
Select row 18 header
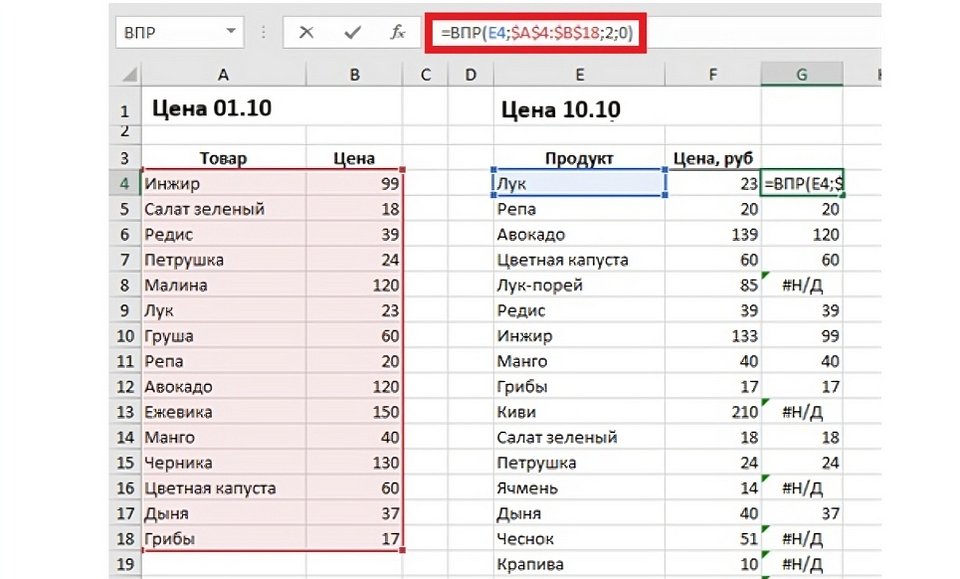pyautogui.click(x=125, y=539)
